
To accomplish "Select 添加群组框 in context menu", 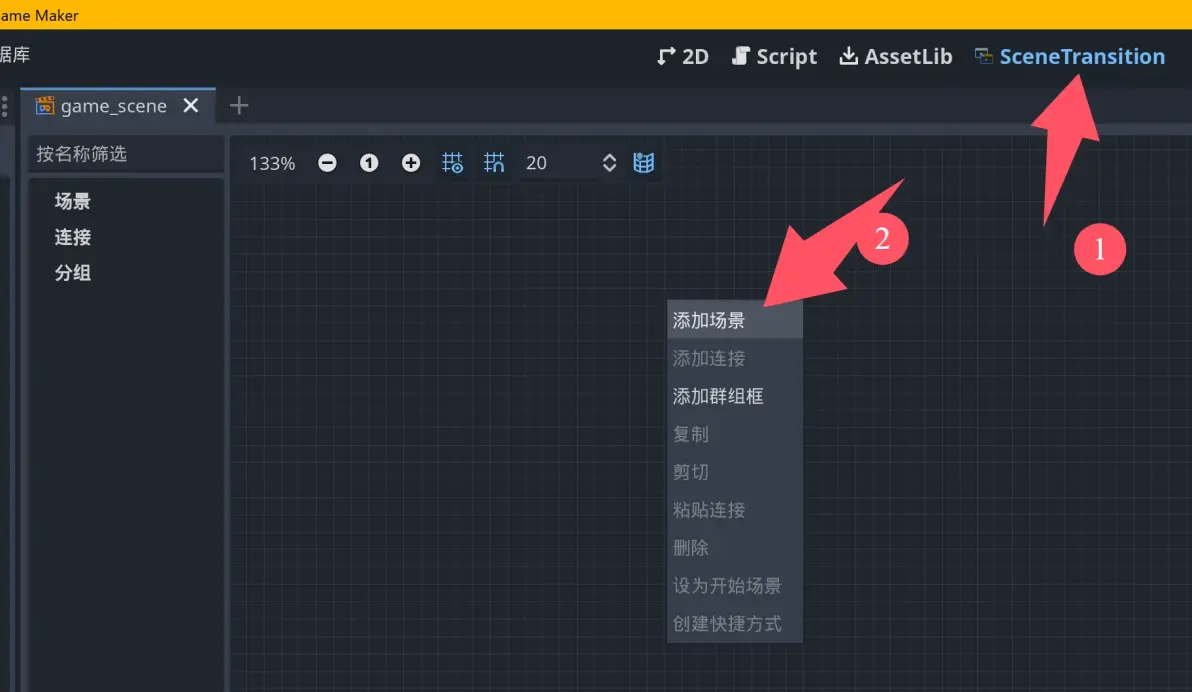I will 718,396.
